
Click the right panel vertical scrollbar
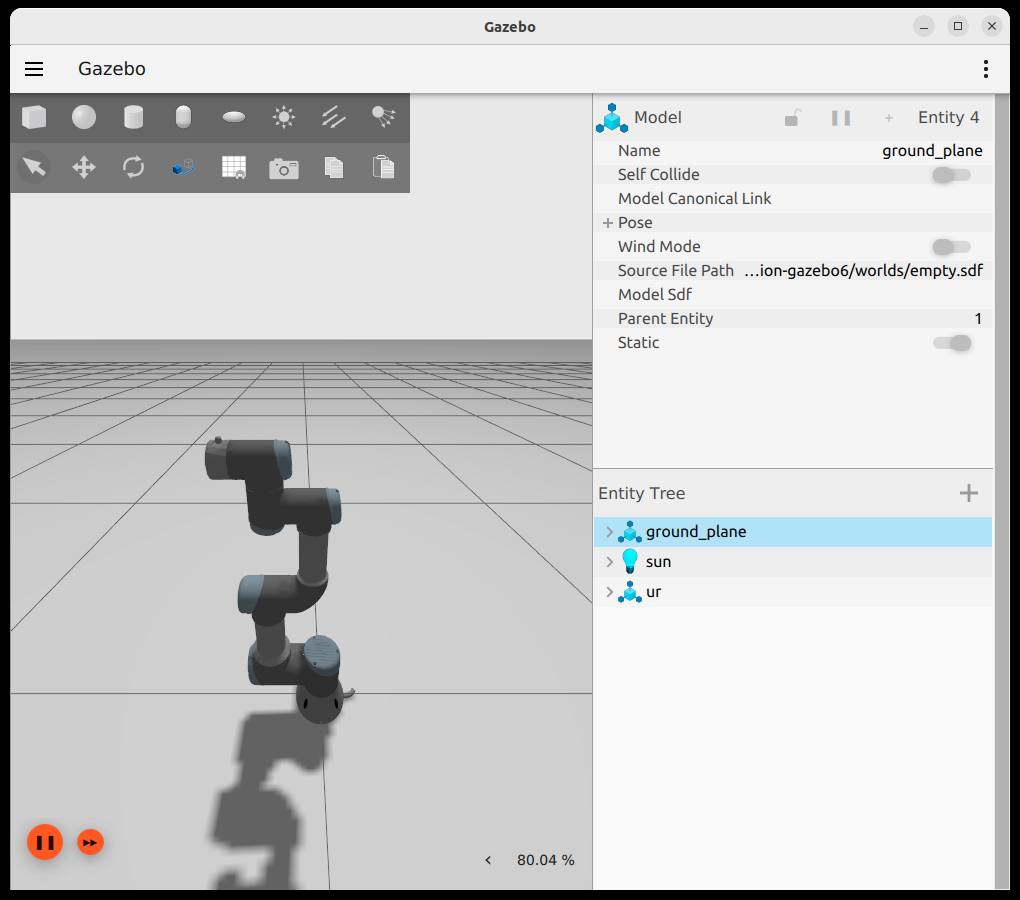(1001, 491)
